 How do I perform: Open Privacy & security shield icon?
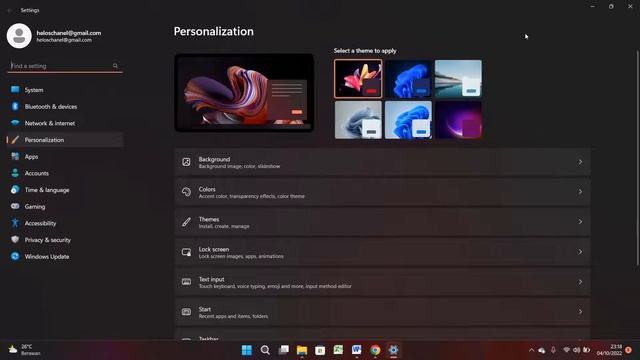click(x=15, y=240)
